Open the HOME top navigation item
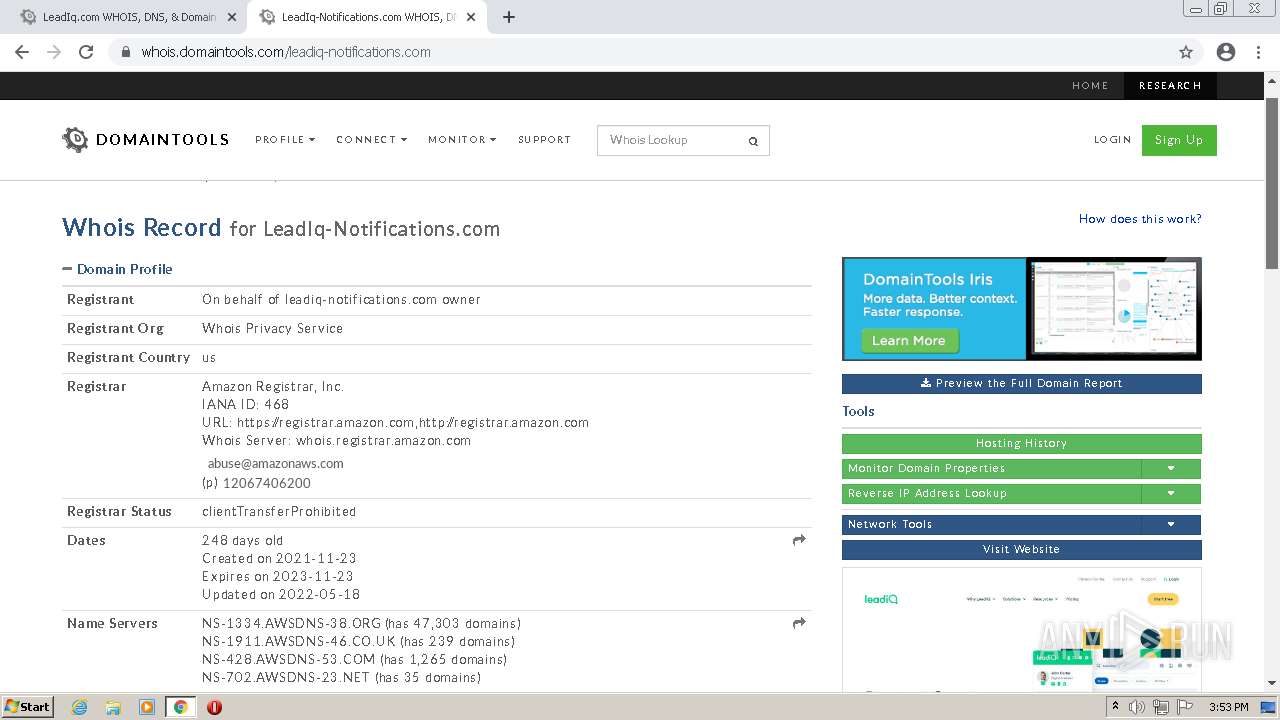Viewport: 1280px width, 720px height. pos(1090,86)
